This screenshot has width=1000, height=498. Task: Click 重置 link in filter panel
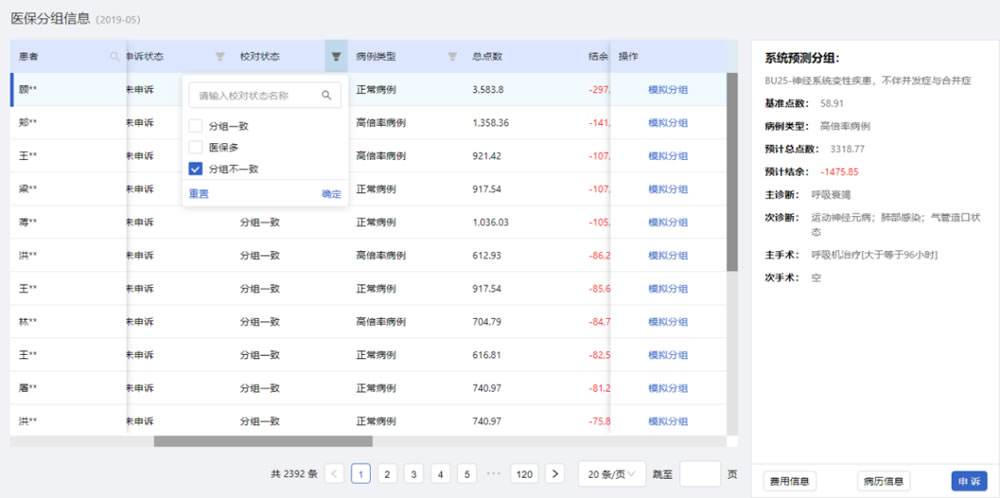click(199, 194)
